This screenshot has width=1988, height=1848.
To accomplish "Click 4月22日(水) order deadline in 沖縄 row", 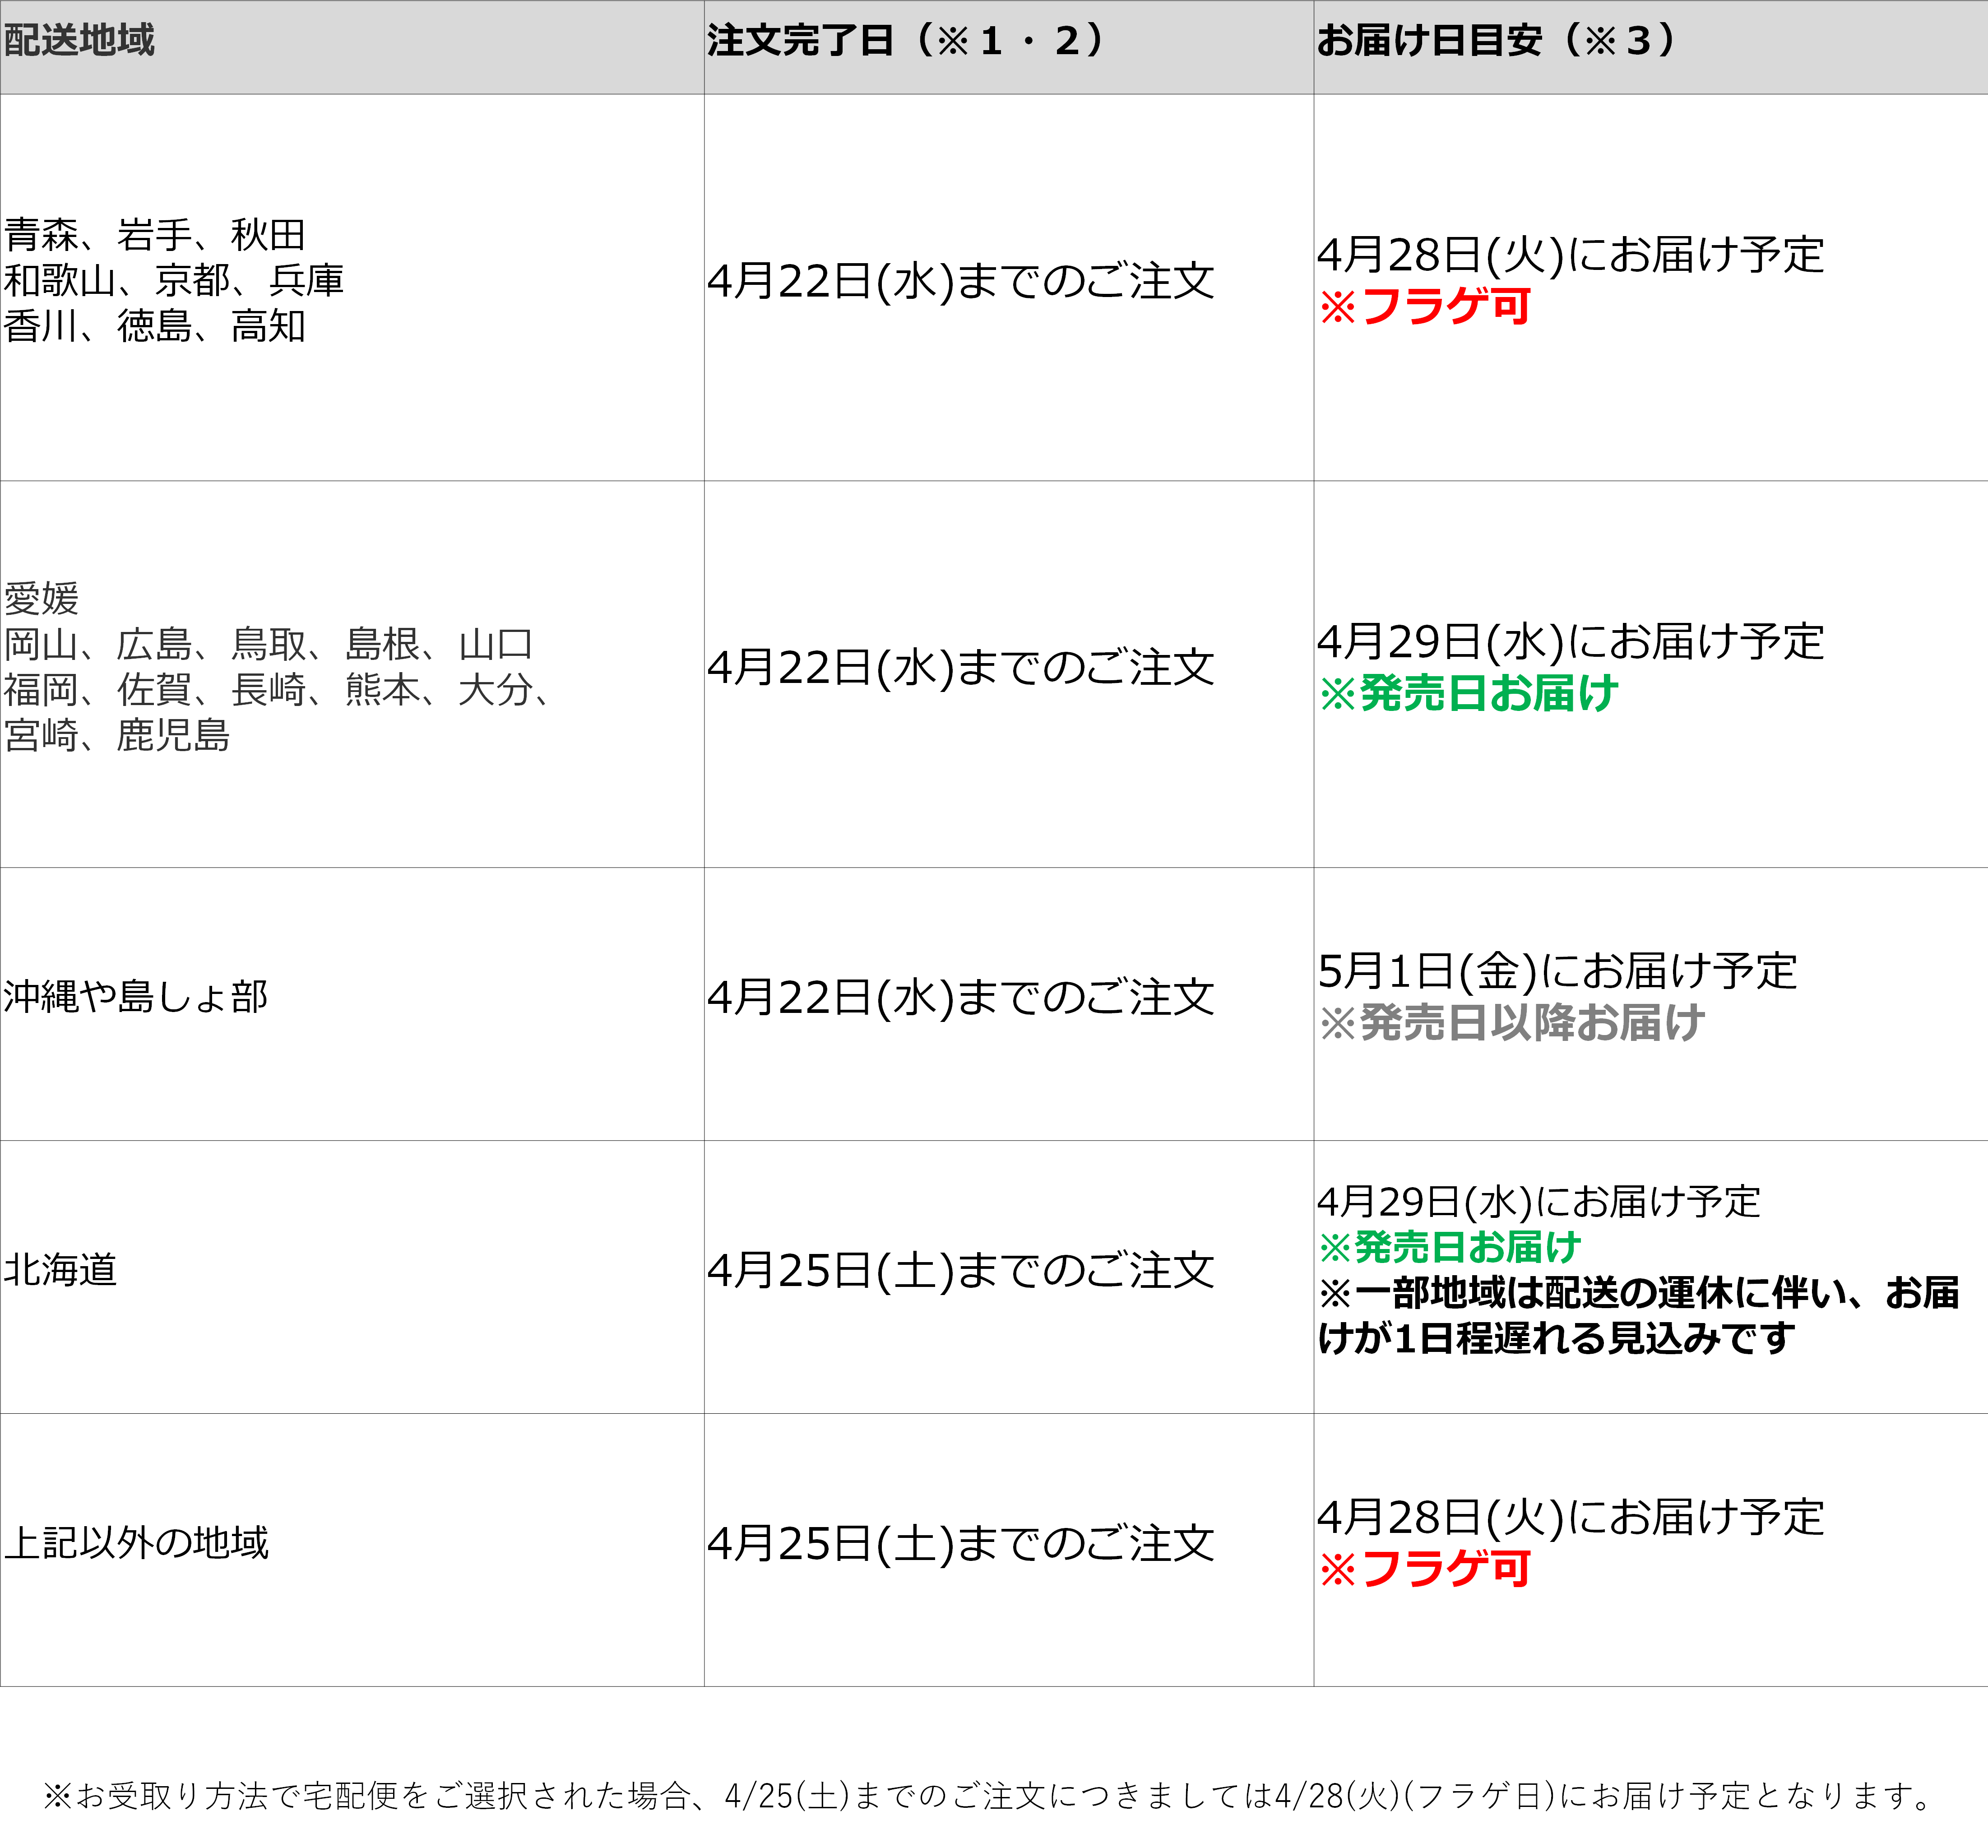I will click(961, 997).
